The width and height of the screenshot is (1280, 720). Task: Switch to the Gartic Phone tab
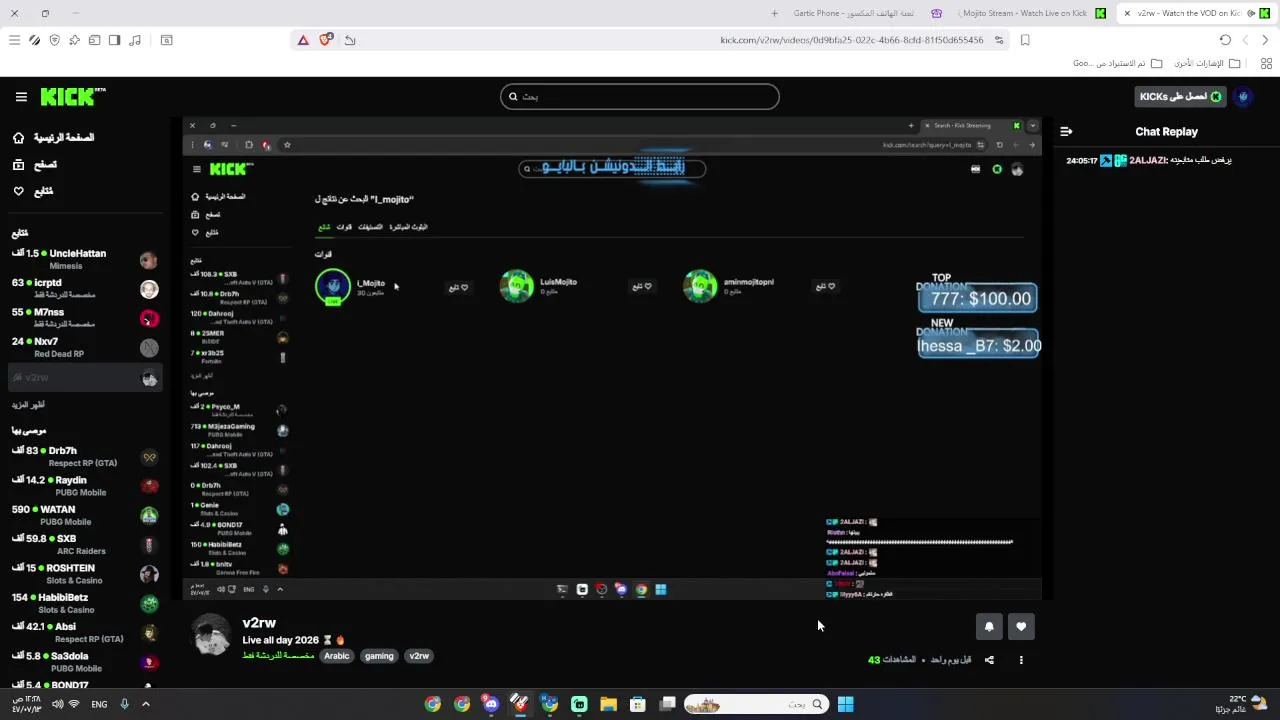(868, 13)
